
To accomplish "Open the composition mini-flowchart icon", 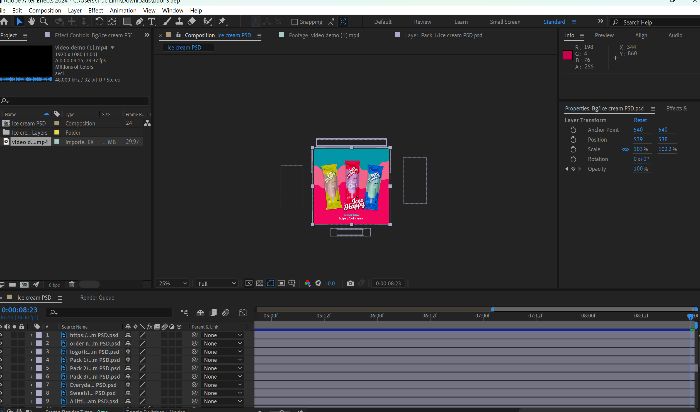I will 184,312.
